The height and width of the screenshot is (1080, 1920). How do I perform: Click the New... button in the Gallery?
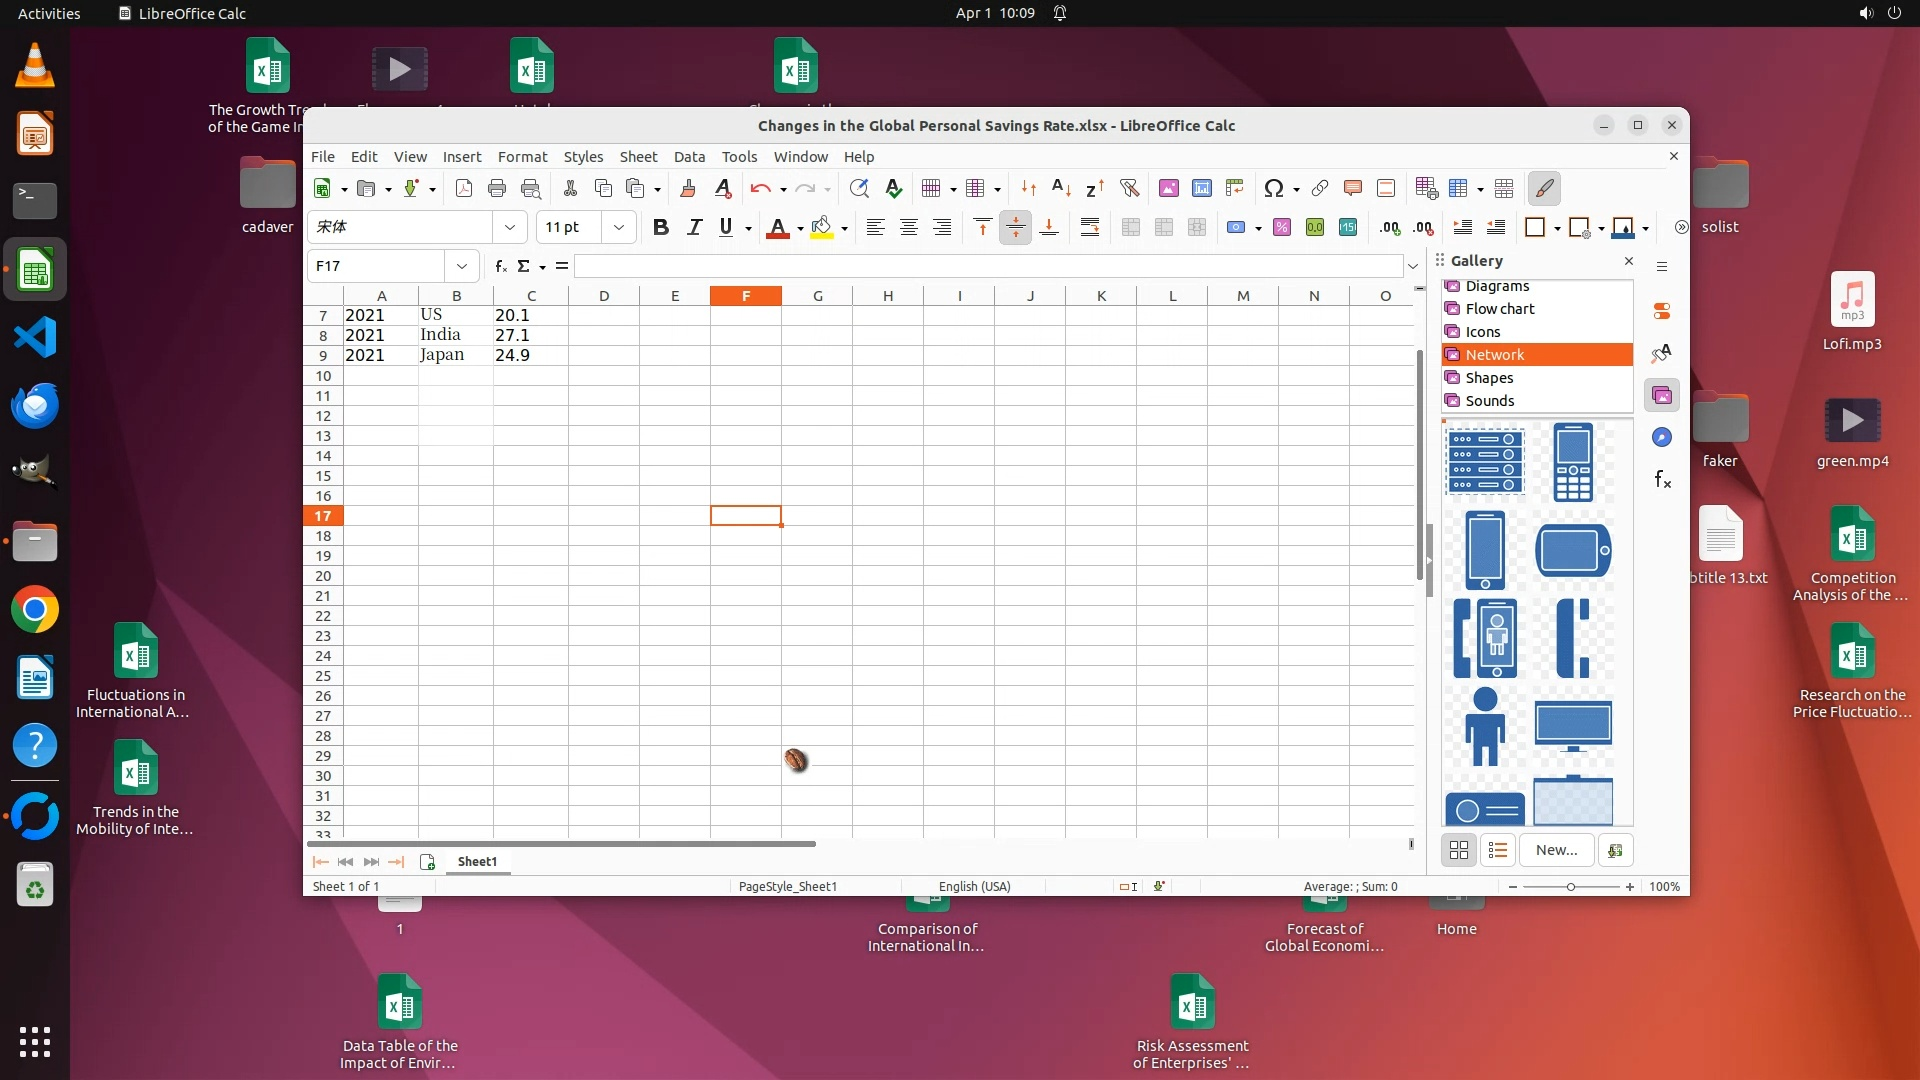coord(1556,850)
